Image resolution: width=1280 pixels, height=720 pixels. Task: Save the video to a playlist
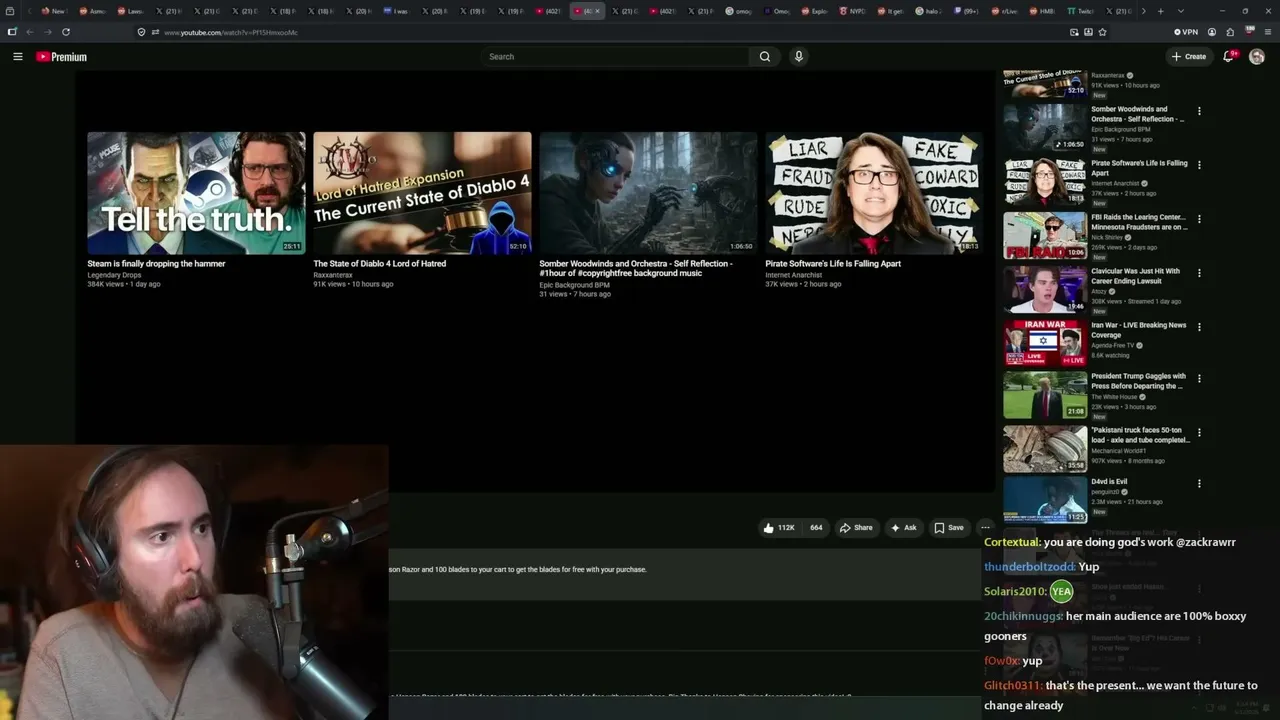click(x=949, y=527)
